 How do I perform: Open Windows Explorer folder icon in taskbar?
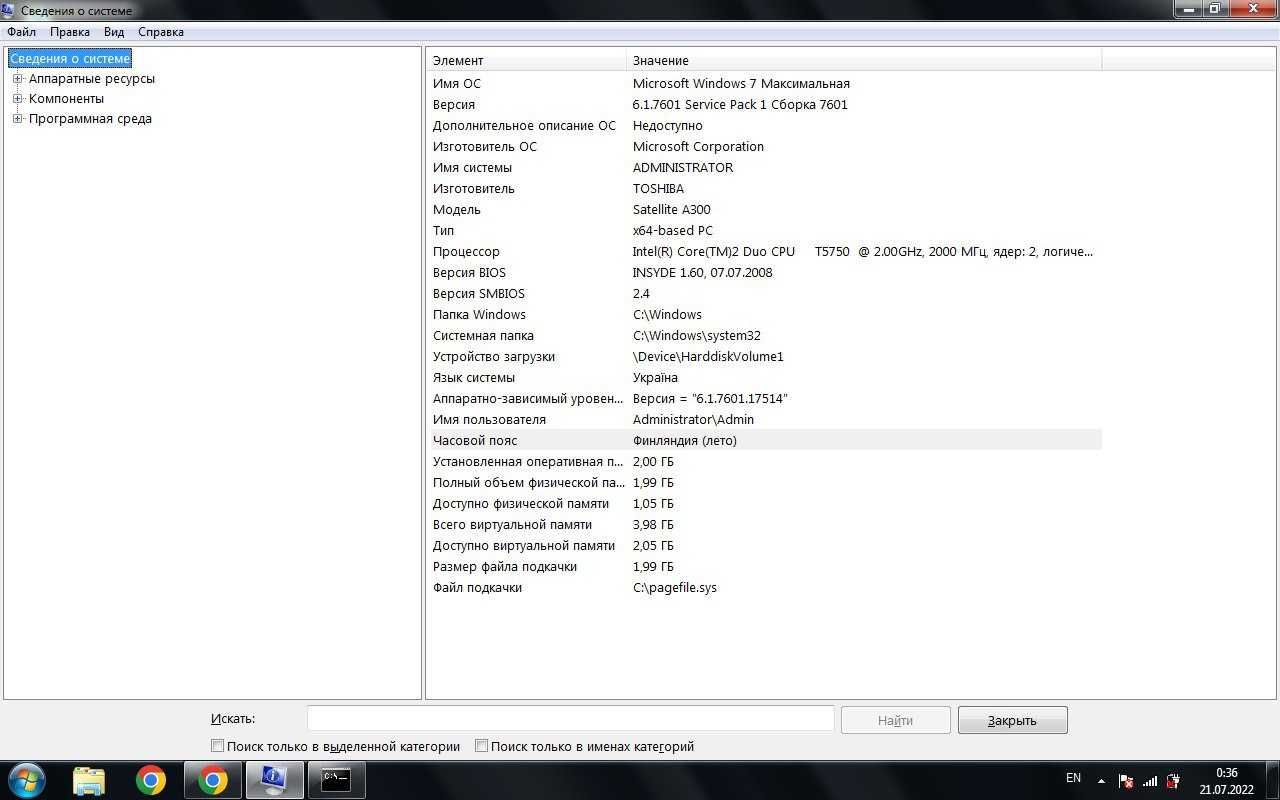(x=89, y=780)
